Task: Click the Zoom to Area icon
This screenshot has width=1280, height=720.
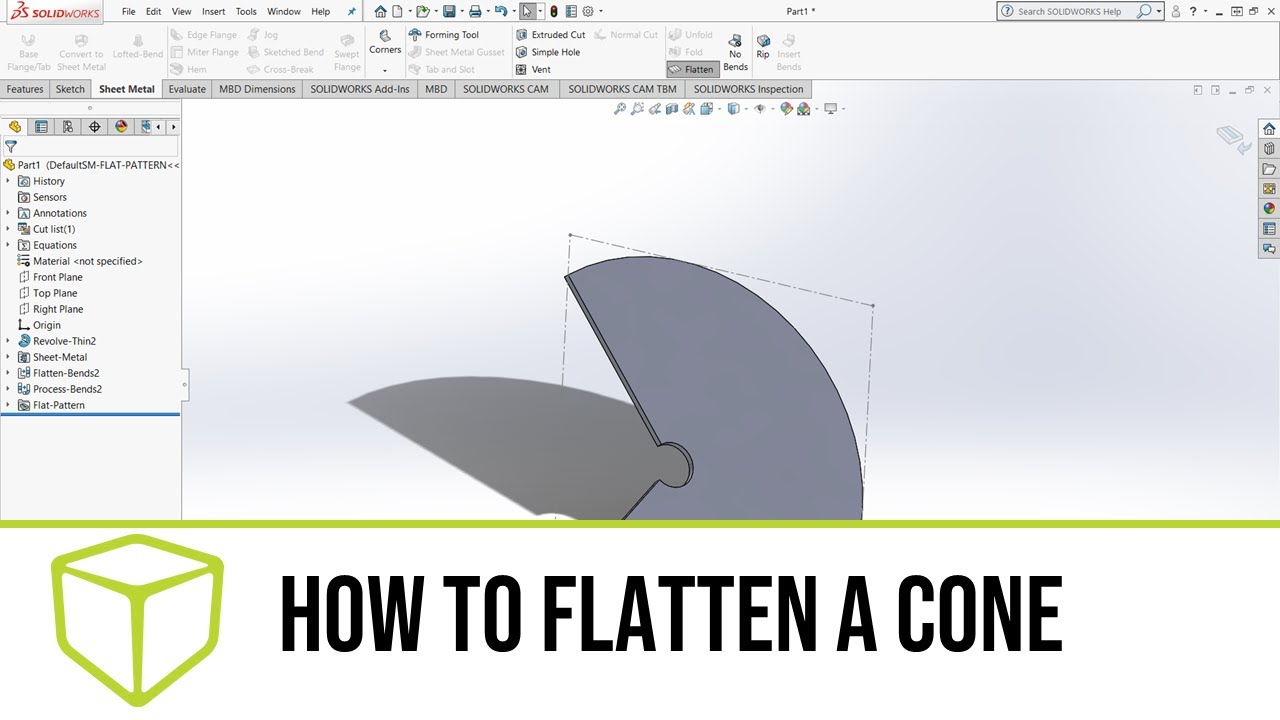Action: click(x=637, y=109)
